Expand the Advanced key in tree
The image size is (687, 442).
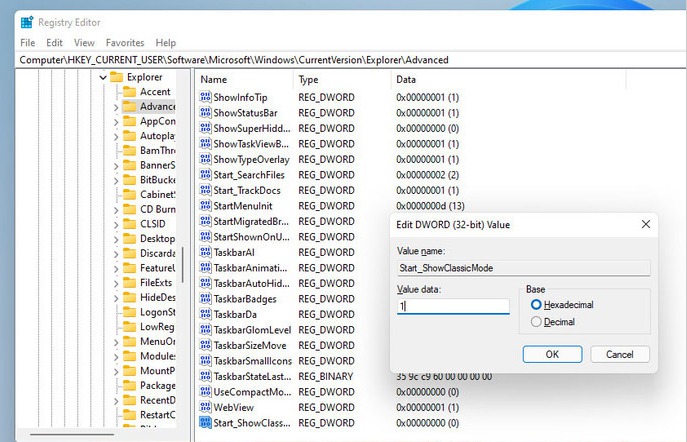click(116, 107)
